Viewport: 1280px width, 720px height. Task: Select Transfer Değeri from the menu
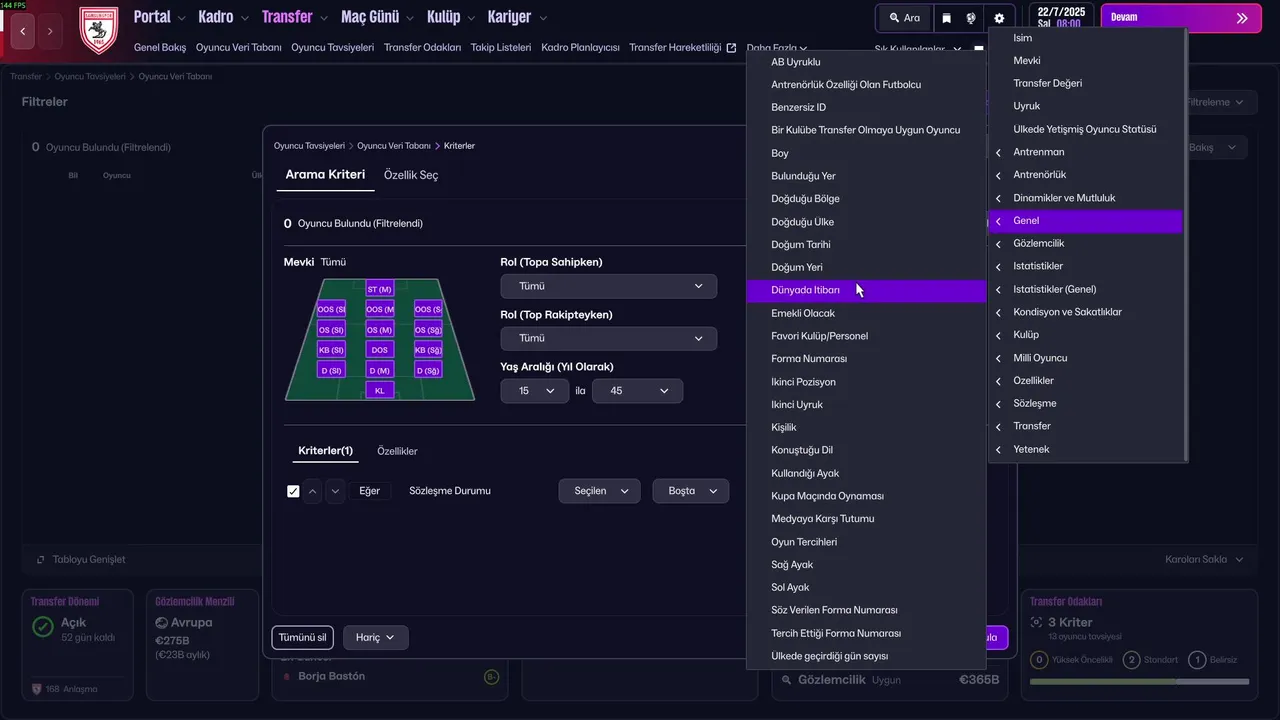pos(1085,83)
